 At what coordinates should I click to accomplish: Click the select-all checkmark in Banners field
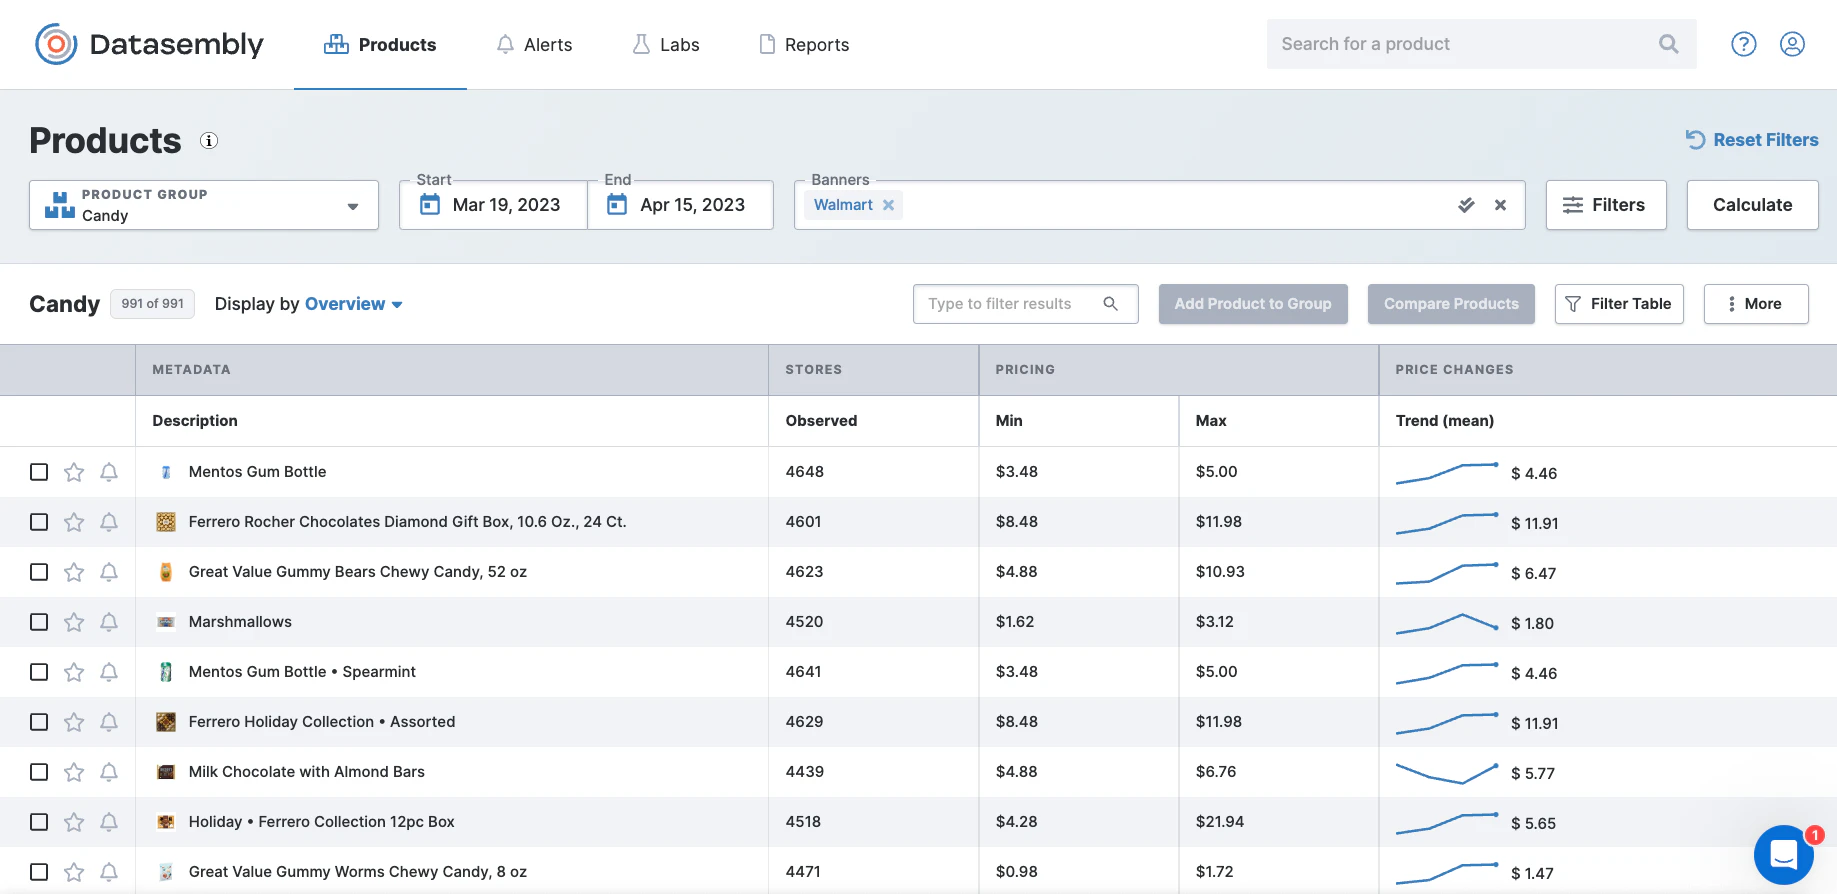tap(1466, 205)
